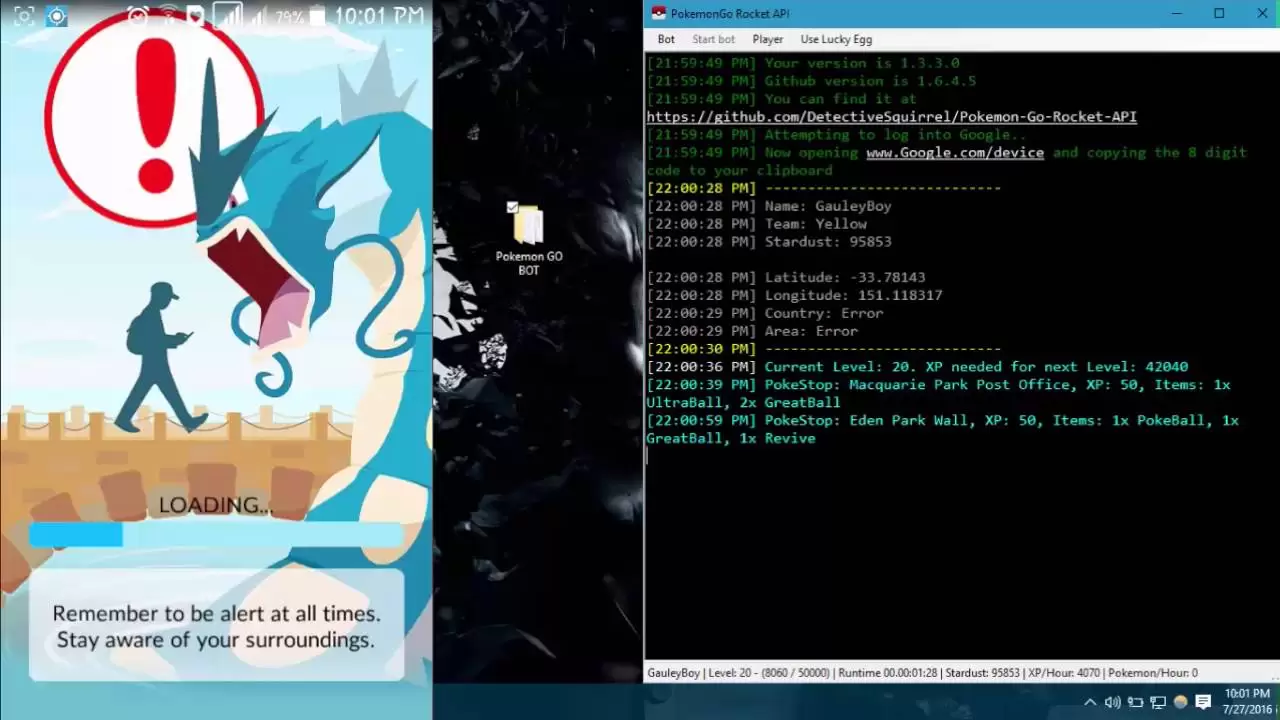The height and width of the screenshot is (720, 1280).
Task: Click the round orange-blue tray icon
Action: pyautogui.click(x=1180, y=702)
